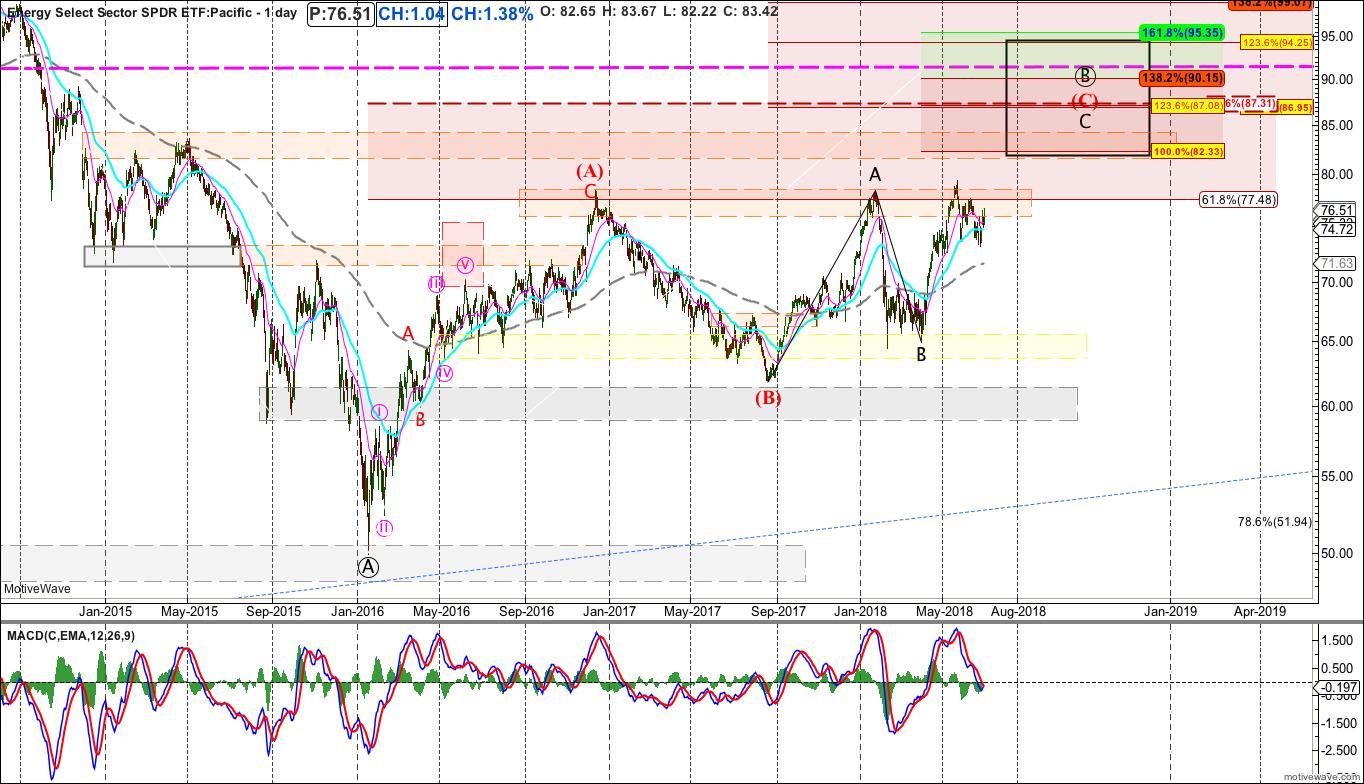This screenshot has width=1364, height=784.
Task: Select magenta circled iv wave label
Action: [445, 373]
